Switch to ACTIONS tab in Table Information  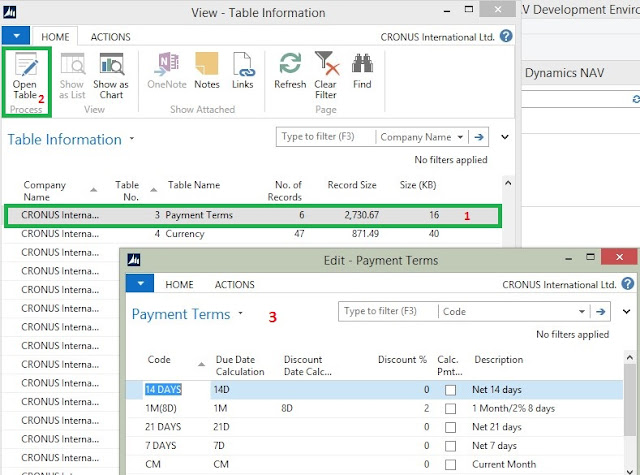pos(110,37)
